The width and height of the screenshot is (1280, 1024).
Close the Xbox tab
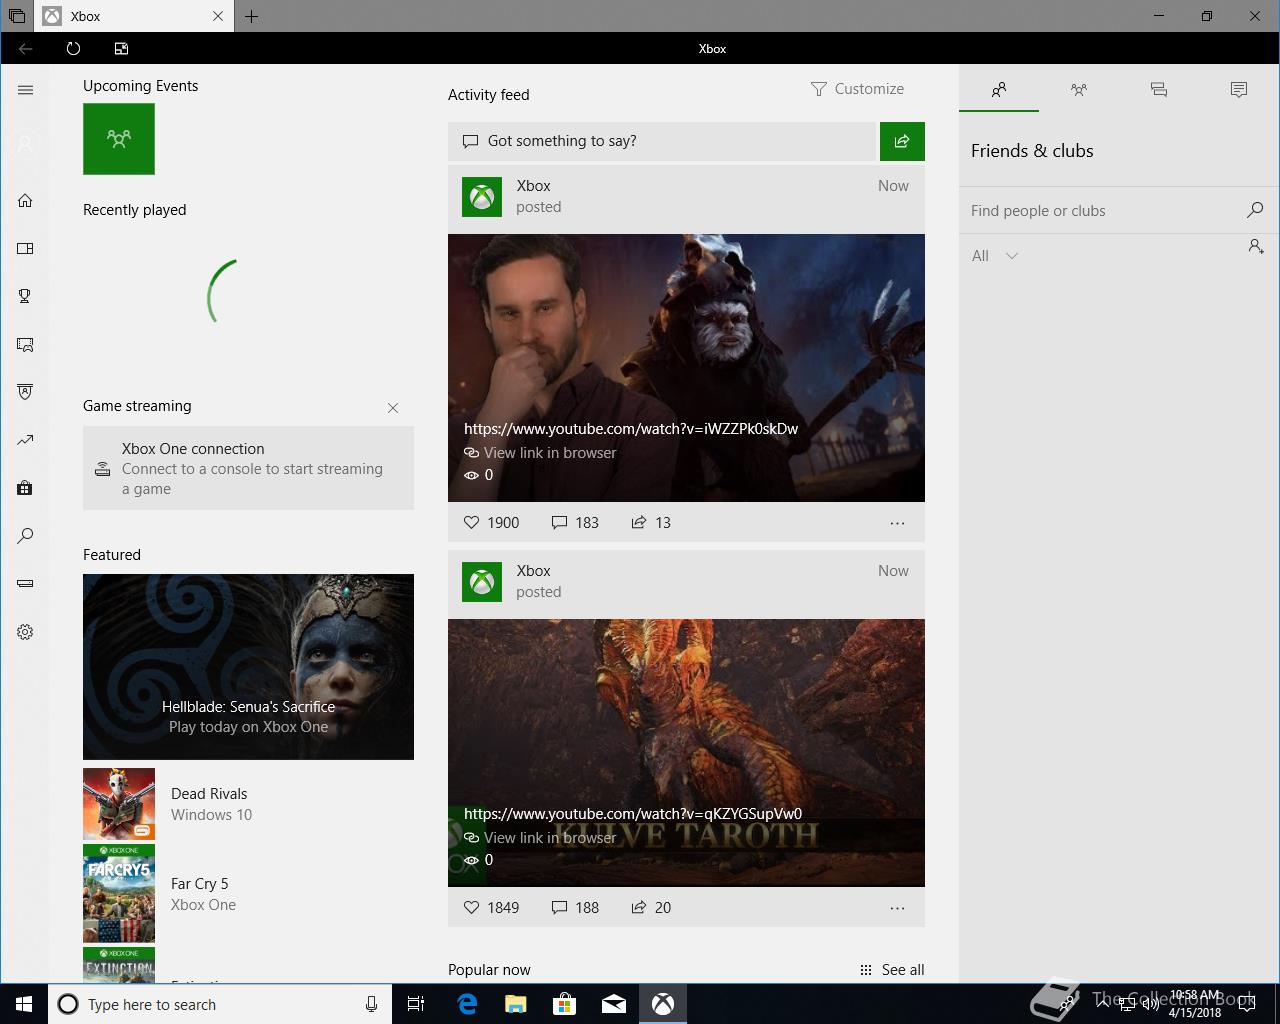pyautogui.click(x=218, y=16)
